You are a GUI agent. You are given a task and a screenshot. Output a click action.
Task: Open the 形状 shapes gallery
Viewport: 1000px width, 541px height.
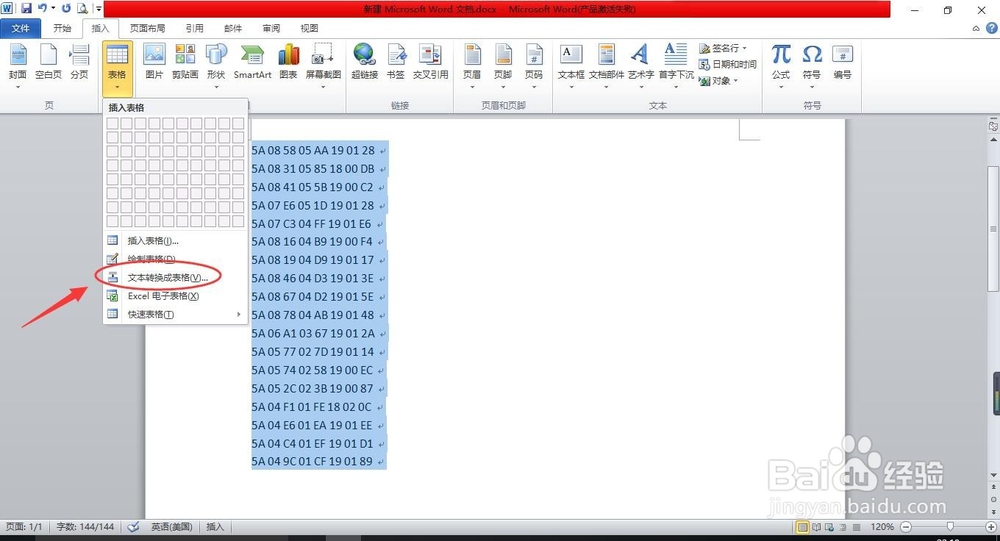[216, 66]
